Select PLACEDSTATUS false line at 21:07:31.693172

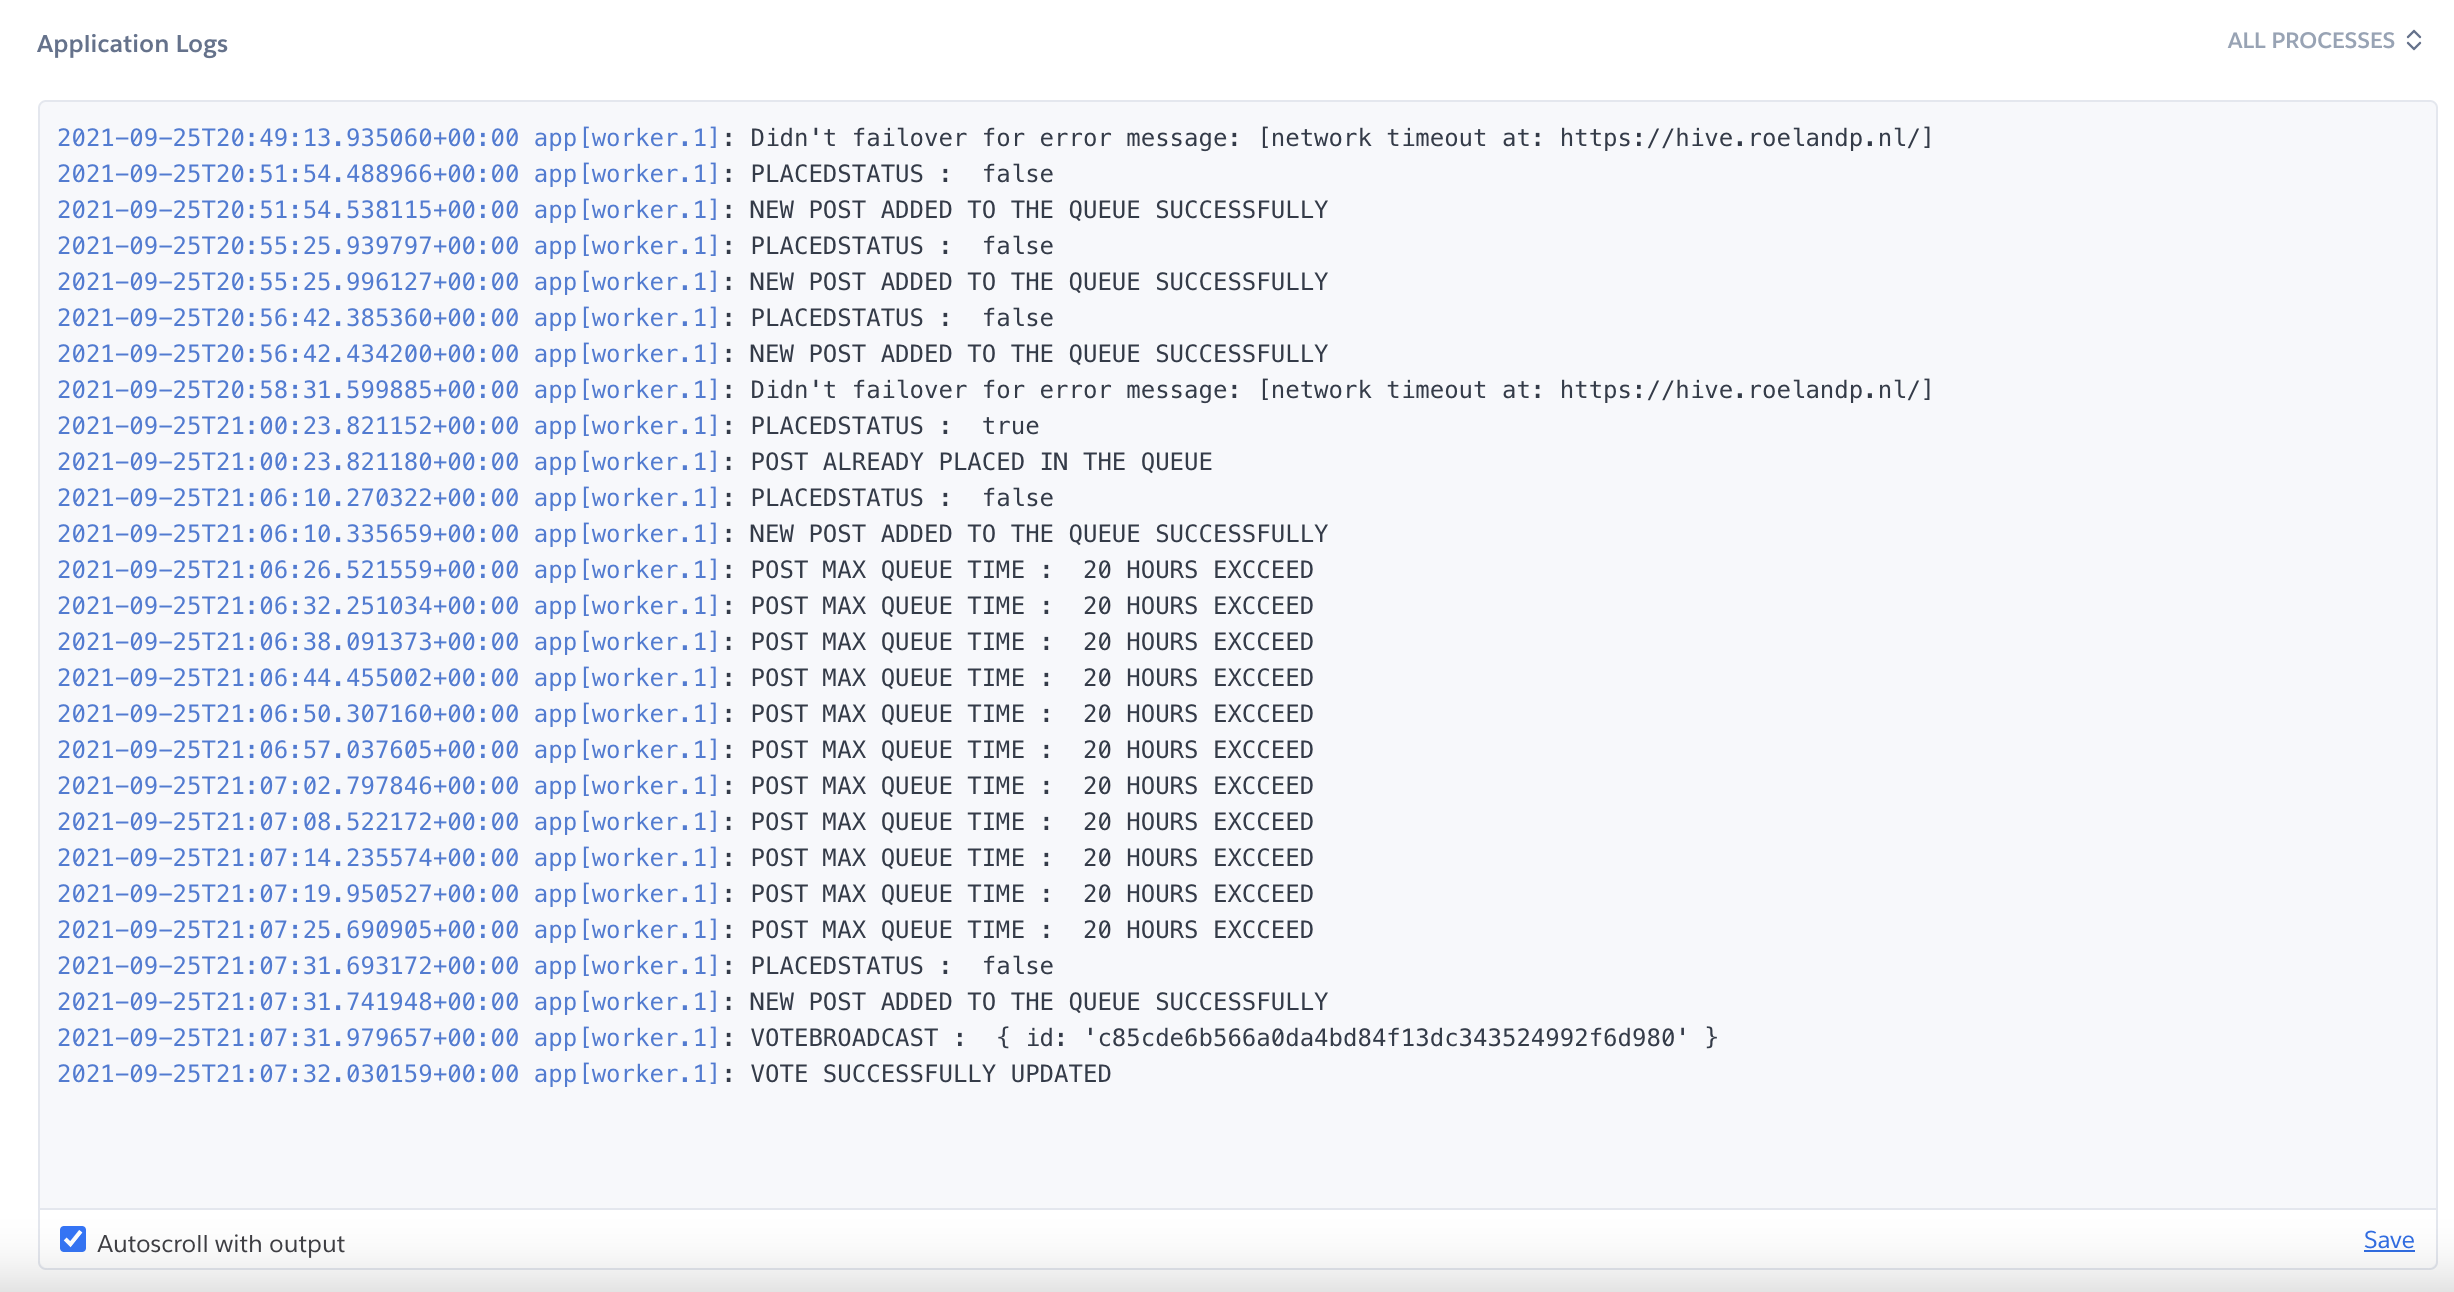click(555, 966)
